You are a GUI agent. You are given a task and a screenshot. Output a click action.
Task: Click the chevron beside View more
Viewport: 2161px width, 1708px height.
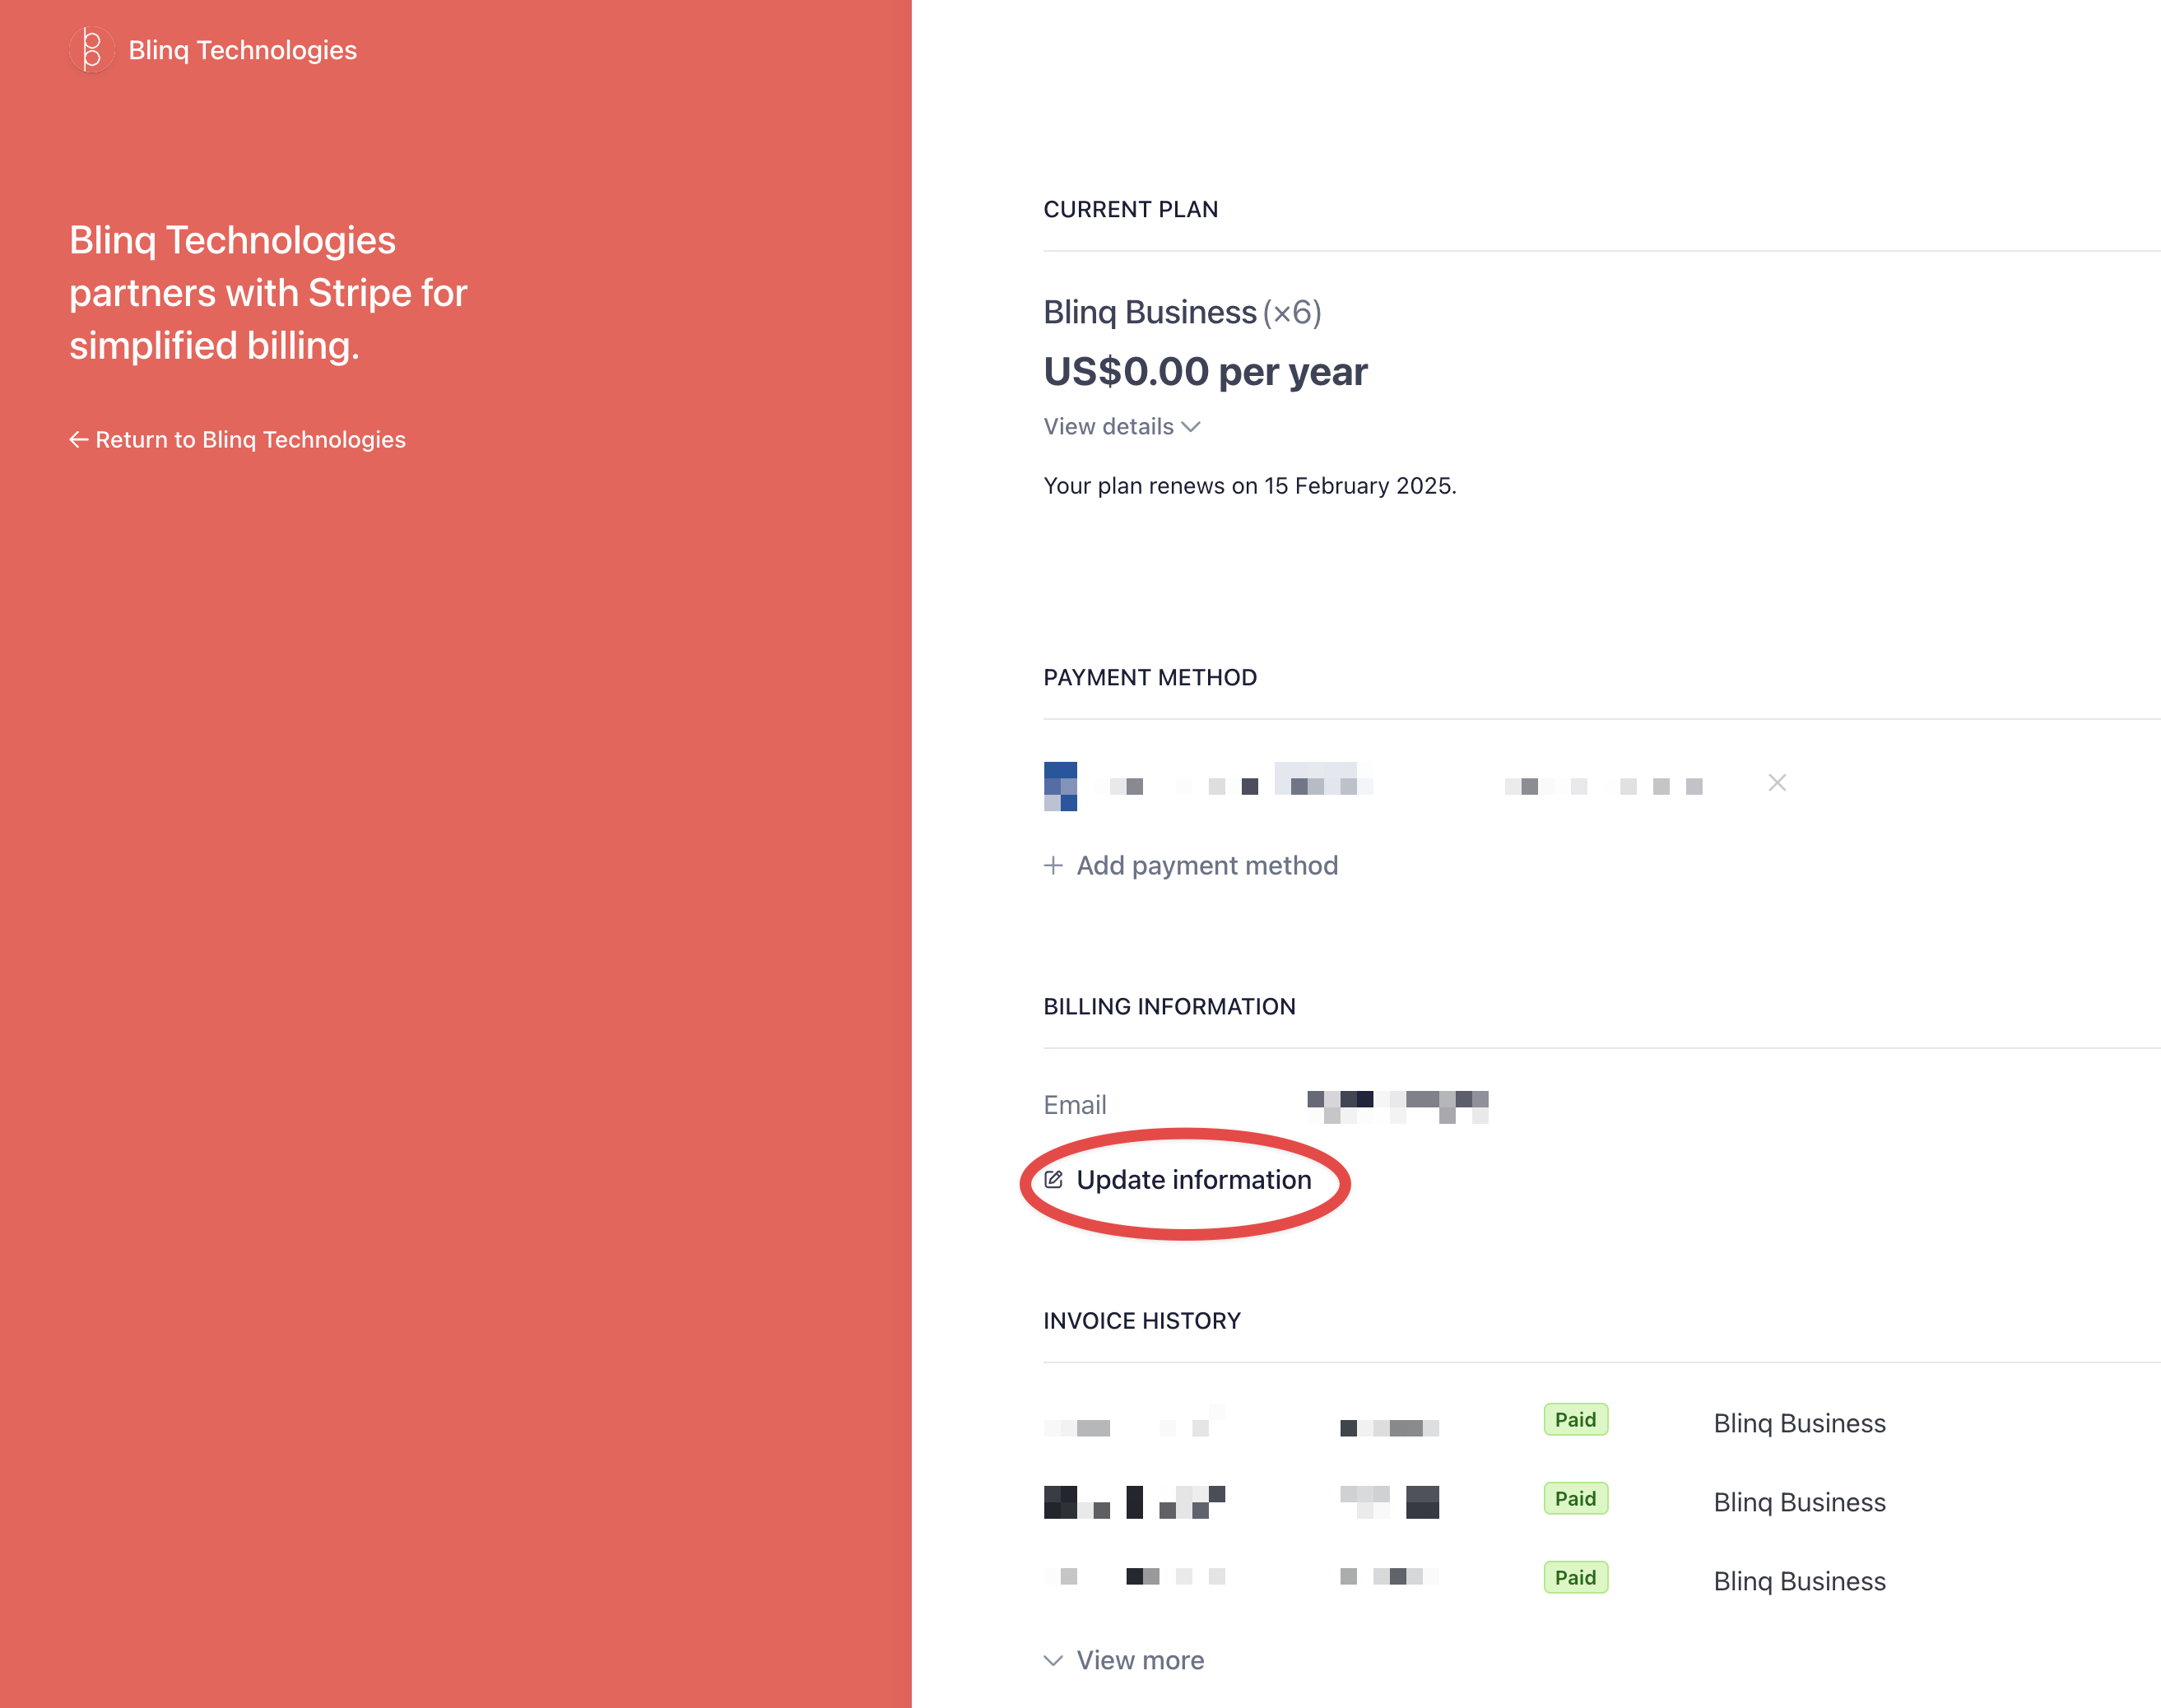[x=1053, y=1661]
